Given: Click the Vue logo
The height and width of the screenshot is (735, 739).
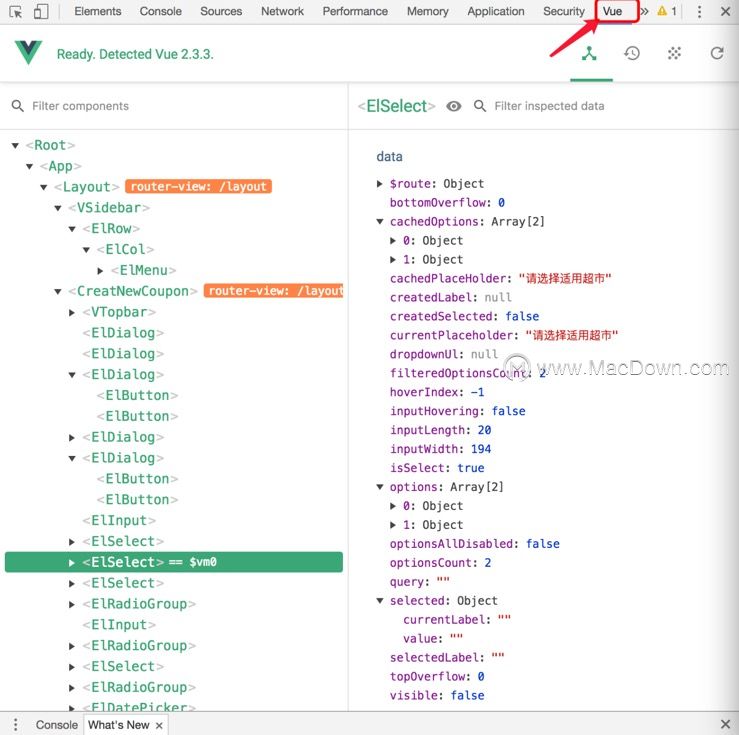Looking at the screenshot, I should [x=28, y=52].
